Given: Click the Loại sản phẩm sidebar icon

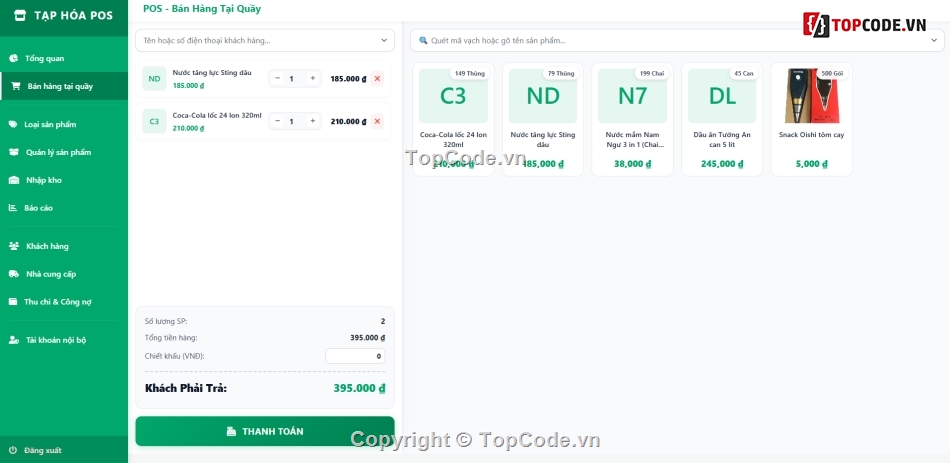Looking at the screenshot, I should point(14,124).
